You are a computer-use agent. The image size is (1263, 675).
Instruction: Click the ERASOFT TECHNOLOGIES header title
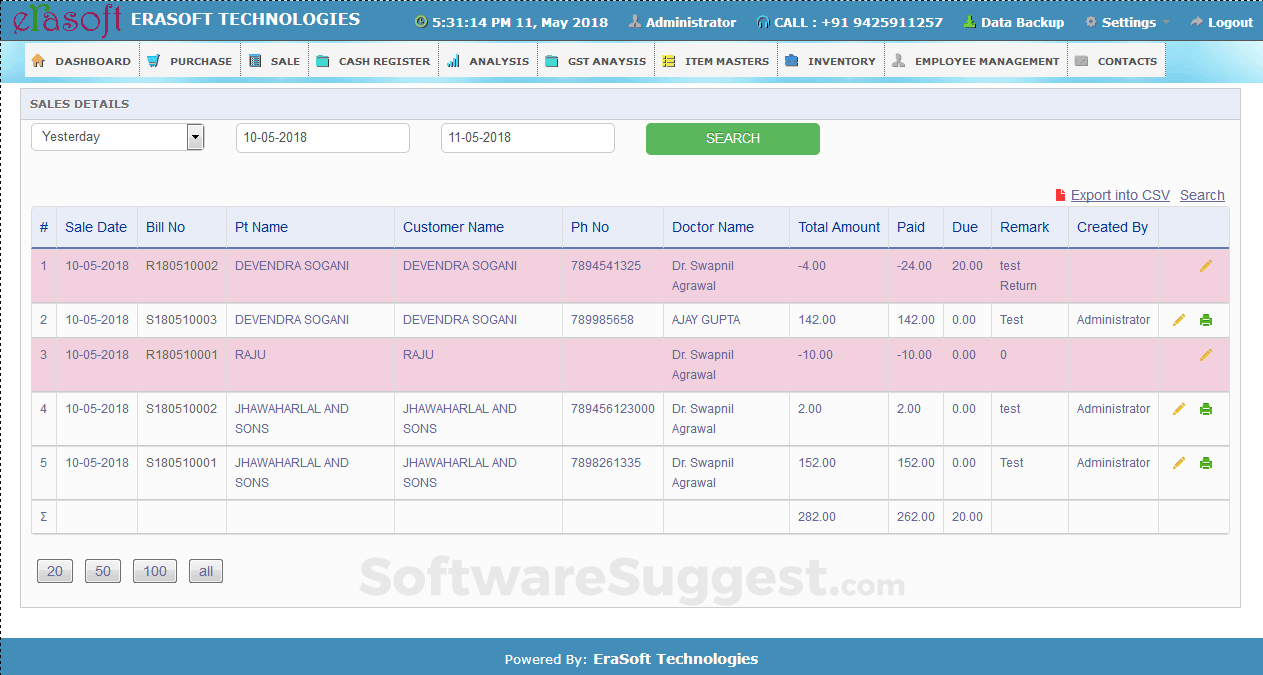click(245, 19)
